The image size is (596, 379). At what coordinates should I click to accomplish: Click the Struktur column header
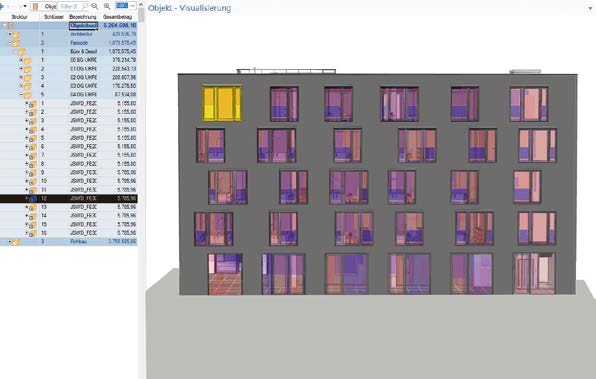19,17
